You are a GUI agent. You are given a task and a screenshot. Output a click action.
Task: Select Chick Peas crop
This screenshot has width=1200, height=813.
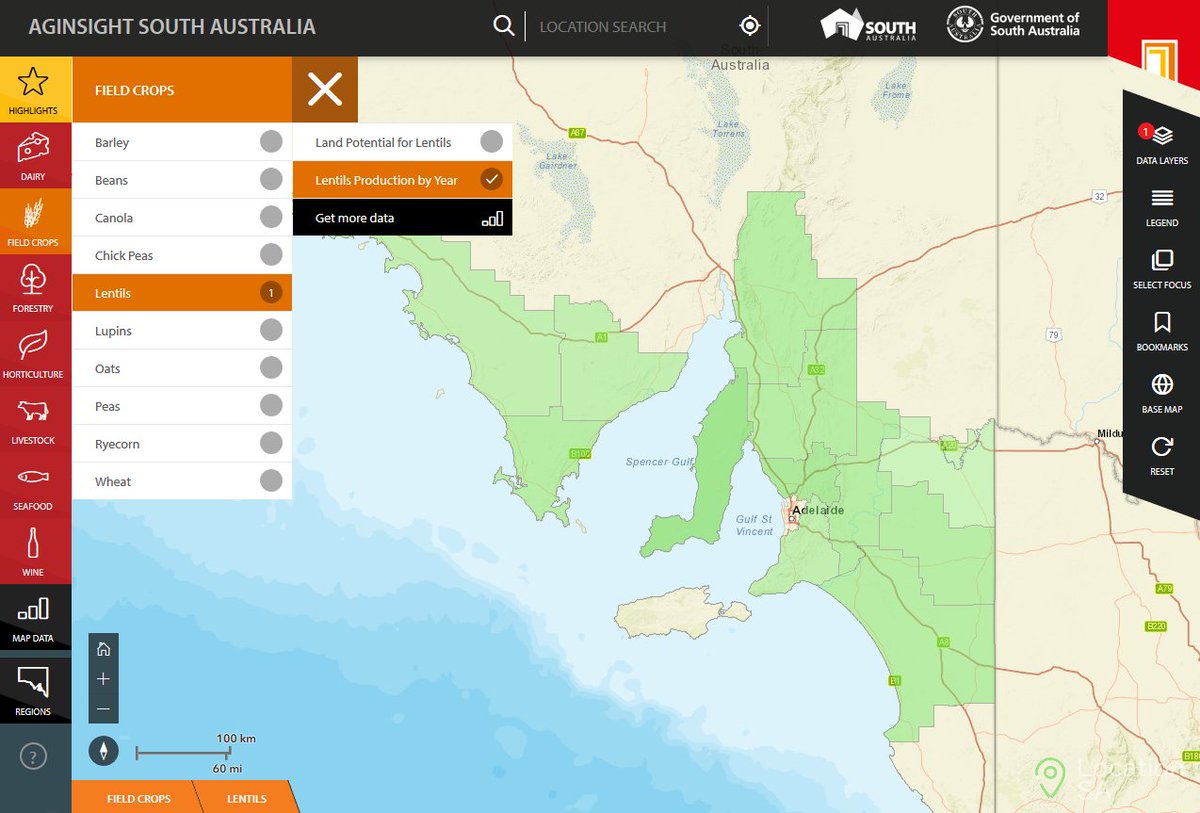pos(182,255)
